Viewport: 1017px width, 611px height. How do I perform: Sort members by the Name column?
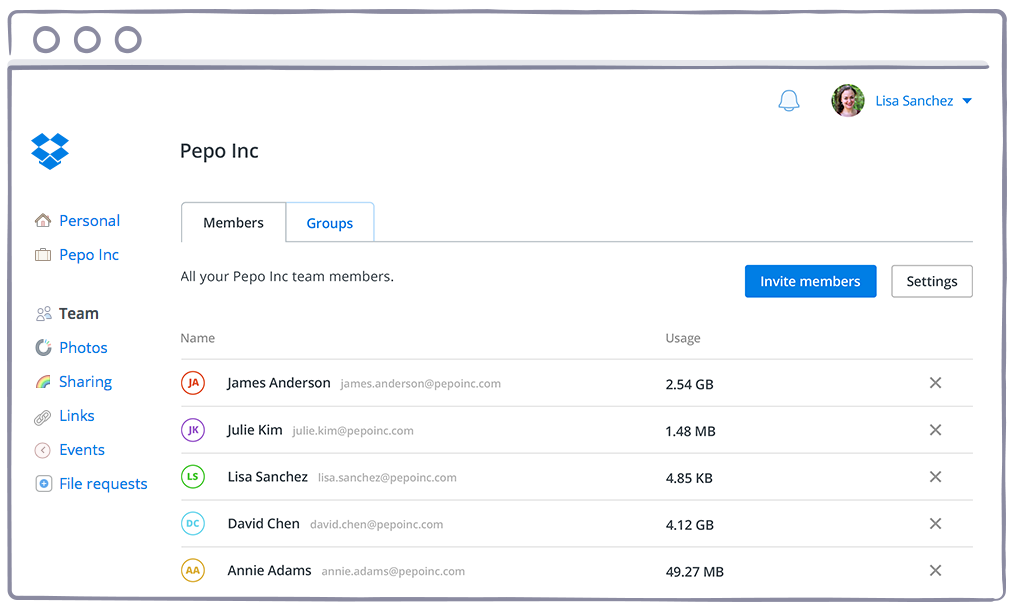coord(197,338)
